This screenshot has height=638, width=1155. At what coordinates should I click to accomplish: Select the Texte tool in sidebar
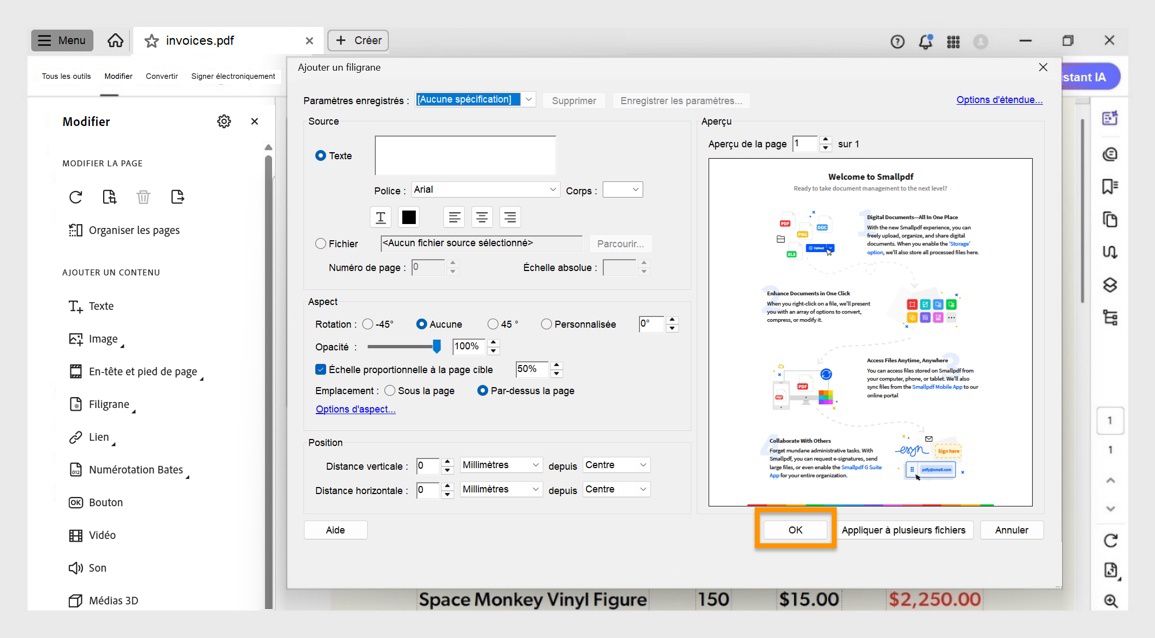pyautogui.click(x=91, y=306)
